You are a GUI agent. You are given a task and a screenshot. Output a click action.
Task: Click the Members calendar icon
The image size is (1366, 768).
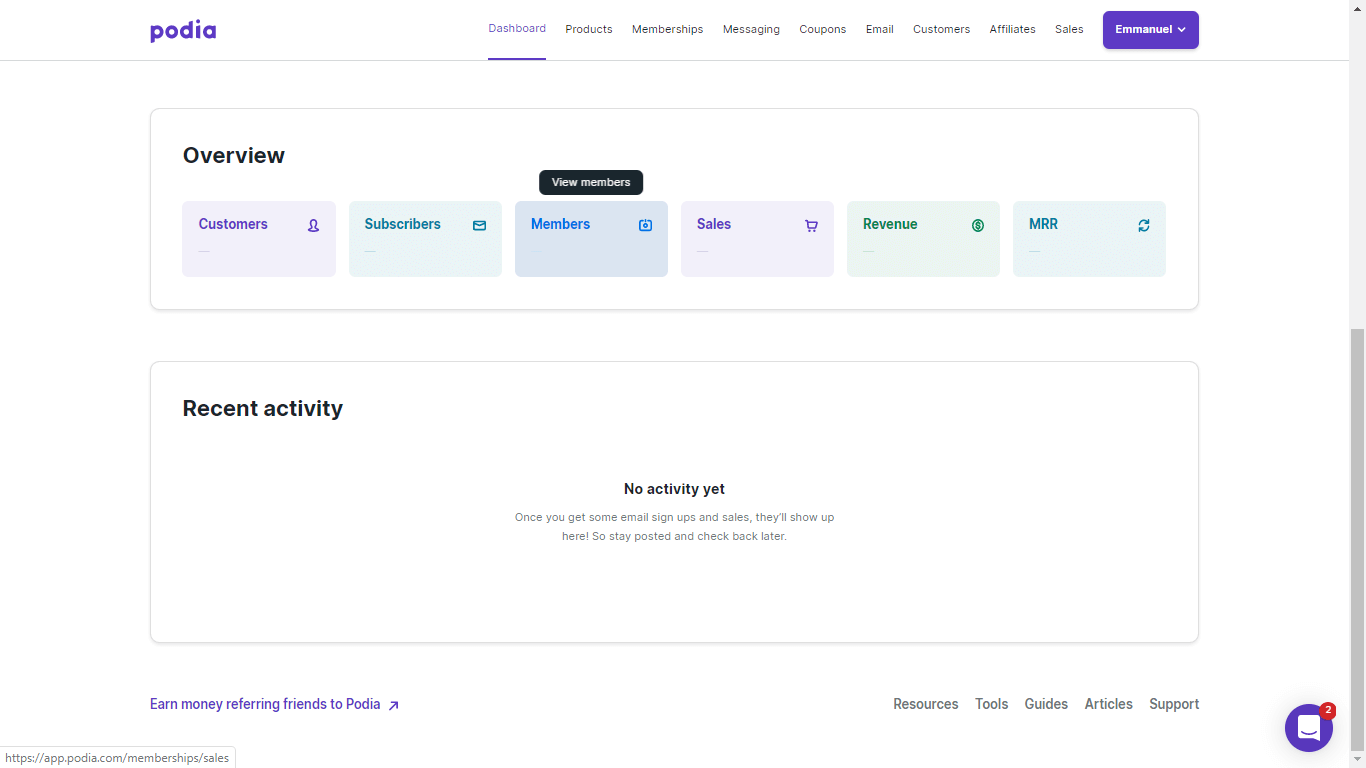click(x=645, y=226)
